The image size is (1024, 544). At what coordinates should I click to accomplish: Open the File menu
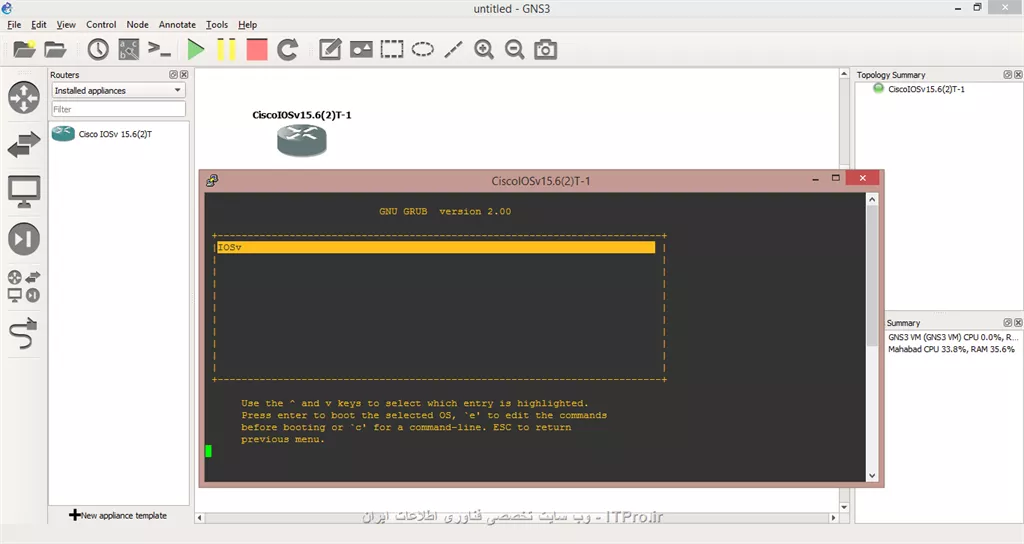click(x=14, y=25)
